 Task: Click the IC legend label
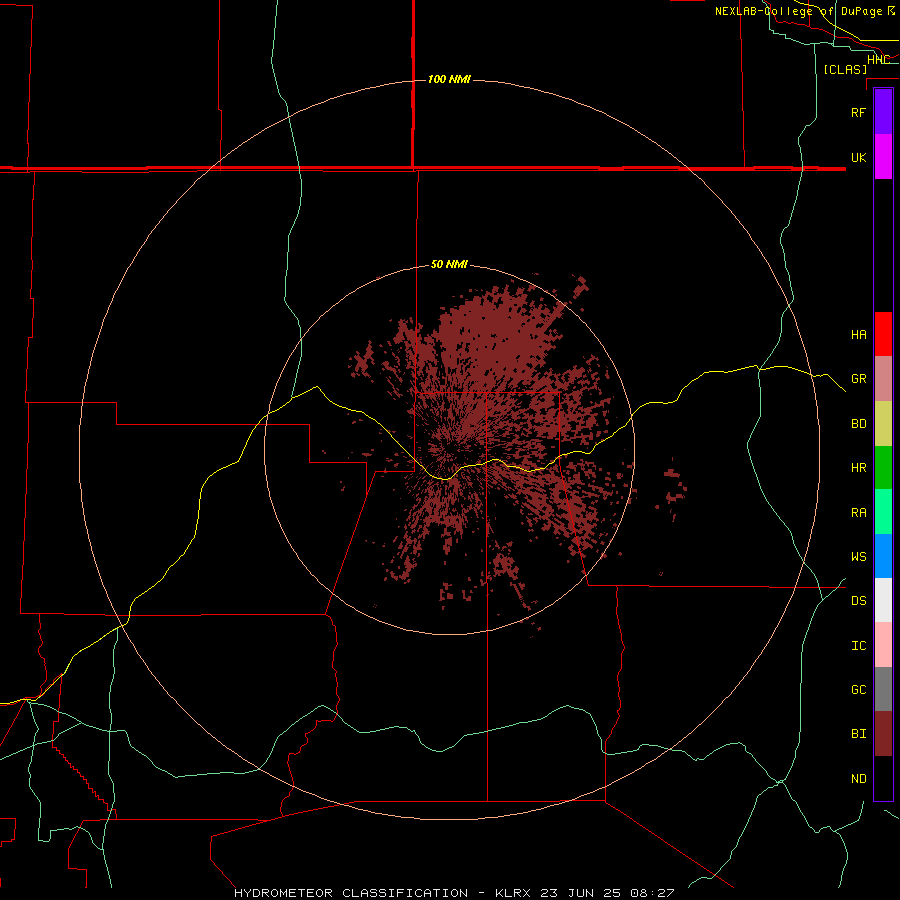click(x=859, y=646)
